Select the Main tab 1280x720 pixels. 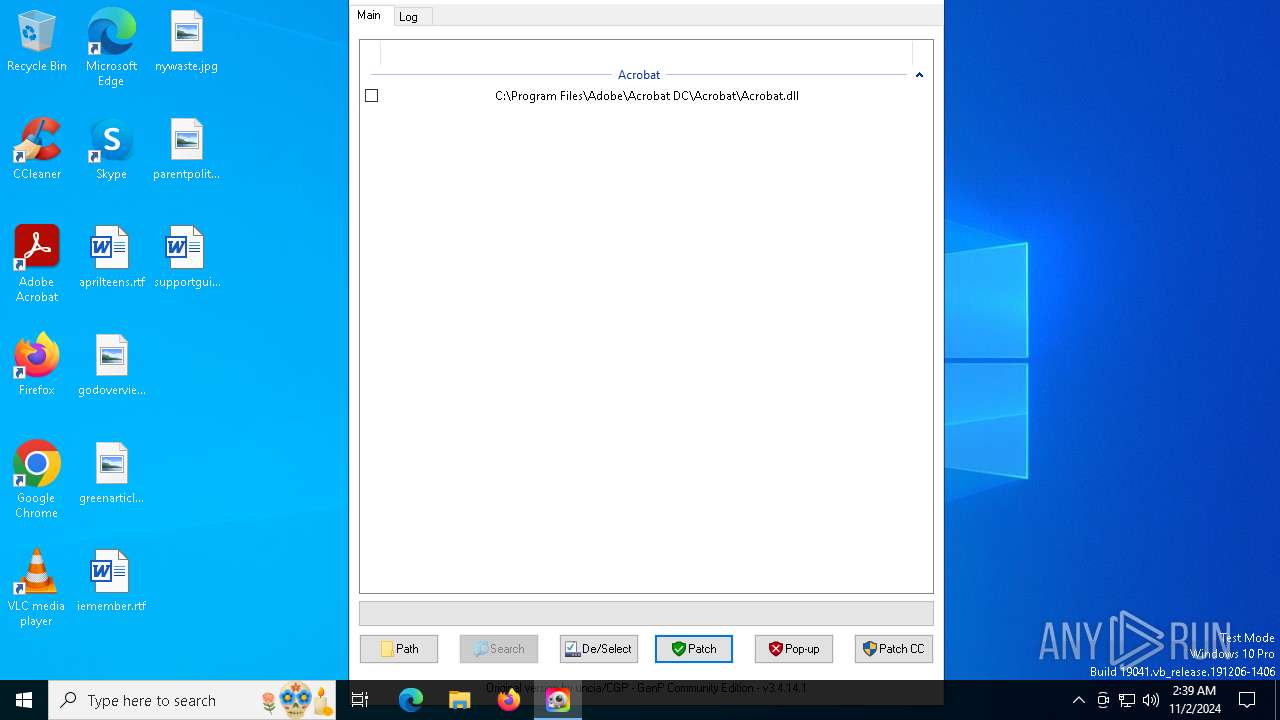pos(369,15)
